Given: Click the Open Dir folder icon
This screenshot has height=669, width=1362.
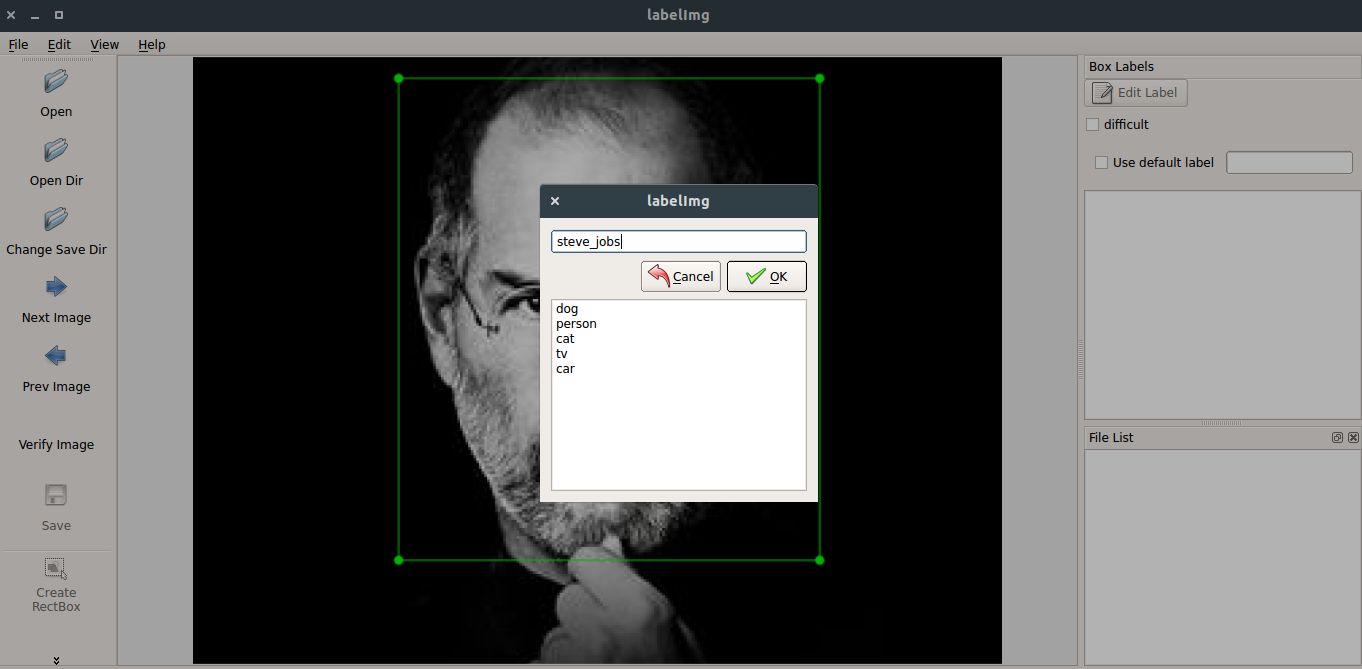Looking at the screenshot, I should coord(56,150).
